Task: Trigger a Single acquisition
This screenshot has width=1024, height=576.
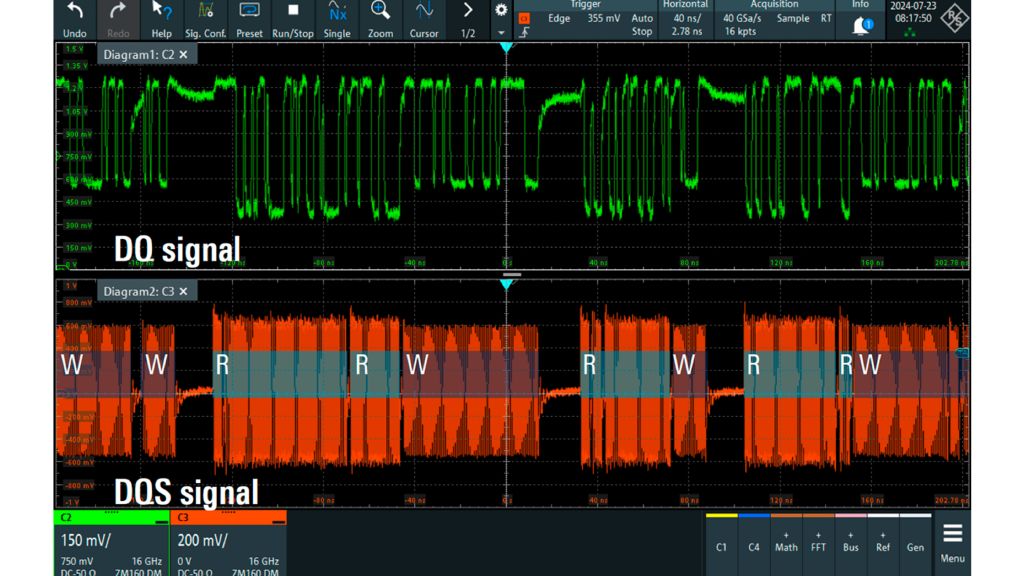Action: coord(337,16)
